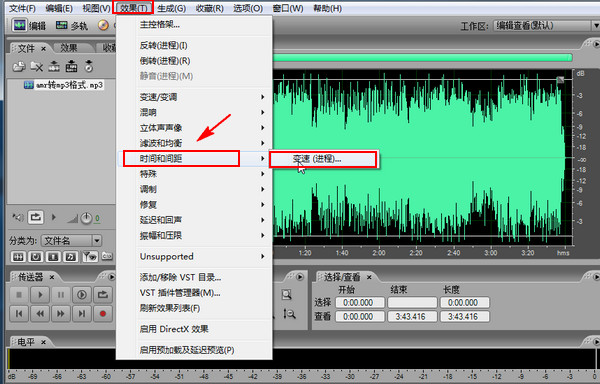
Task: Expand the 延迟和回声 submenu
Action: pos(194,220)
